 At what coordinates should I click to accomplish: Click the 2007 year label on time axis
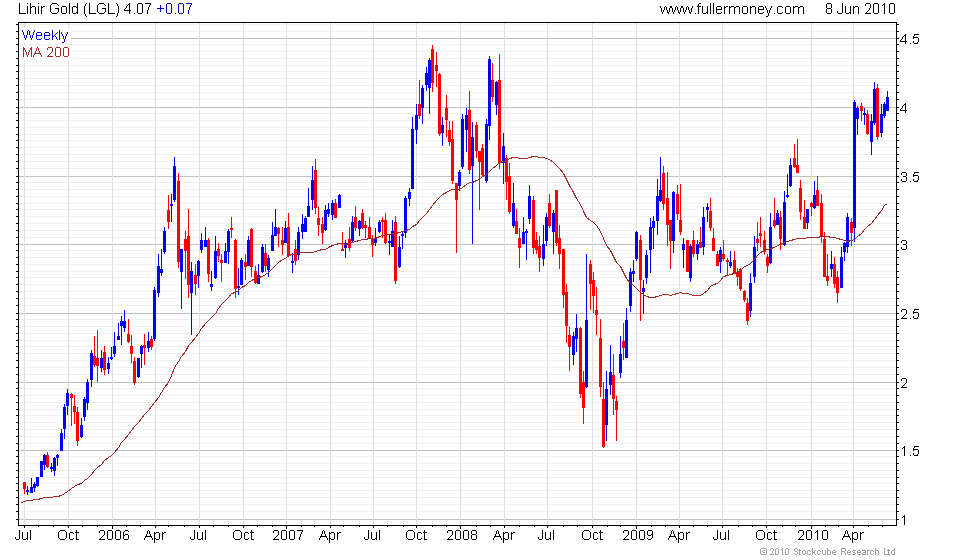[x=288, y=536]
